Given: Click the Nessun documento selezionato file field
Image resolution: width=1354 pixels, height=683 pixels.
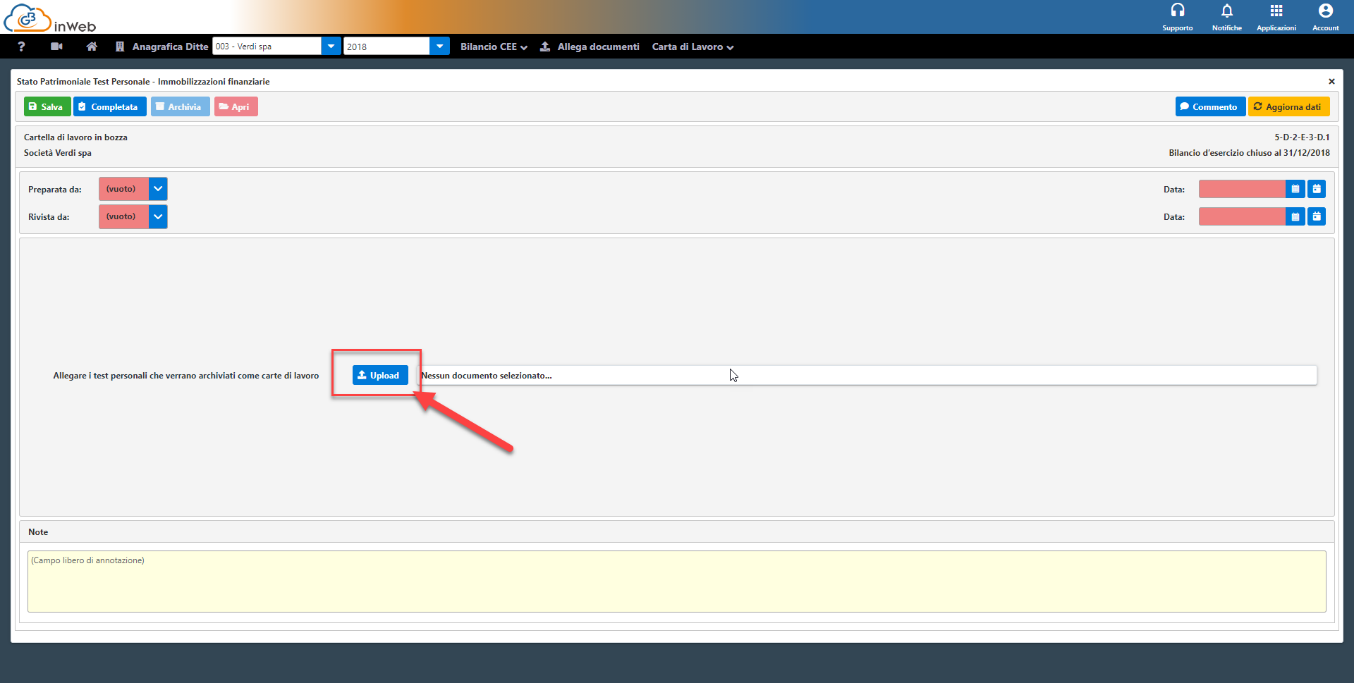Looking at the screenshot, I should 866,375.
